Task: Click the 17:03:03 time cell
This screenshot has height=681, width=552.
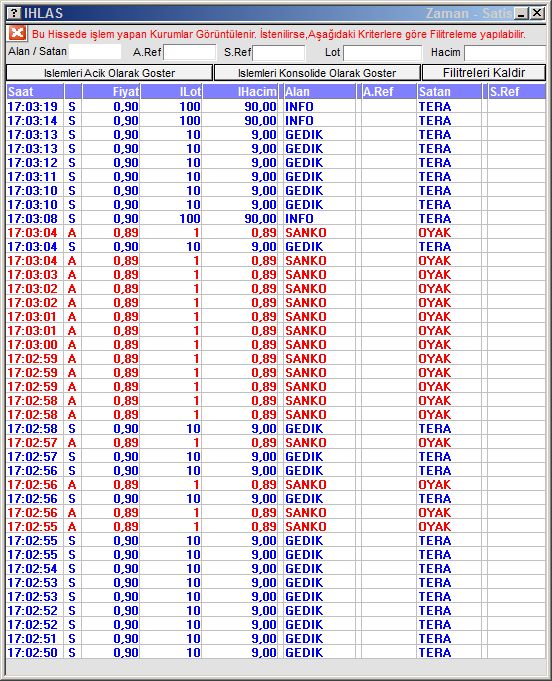Action: (33, 275)
